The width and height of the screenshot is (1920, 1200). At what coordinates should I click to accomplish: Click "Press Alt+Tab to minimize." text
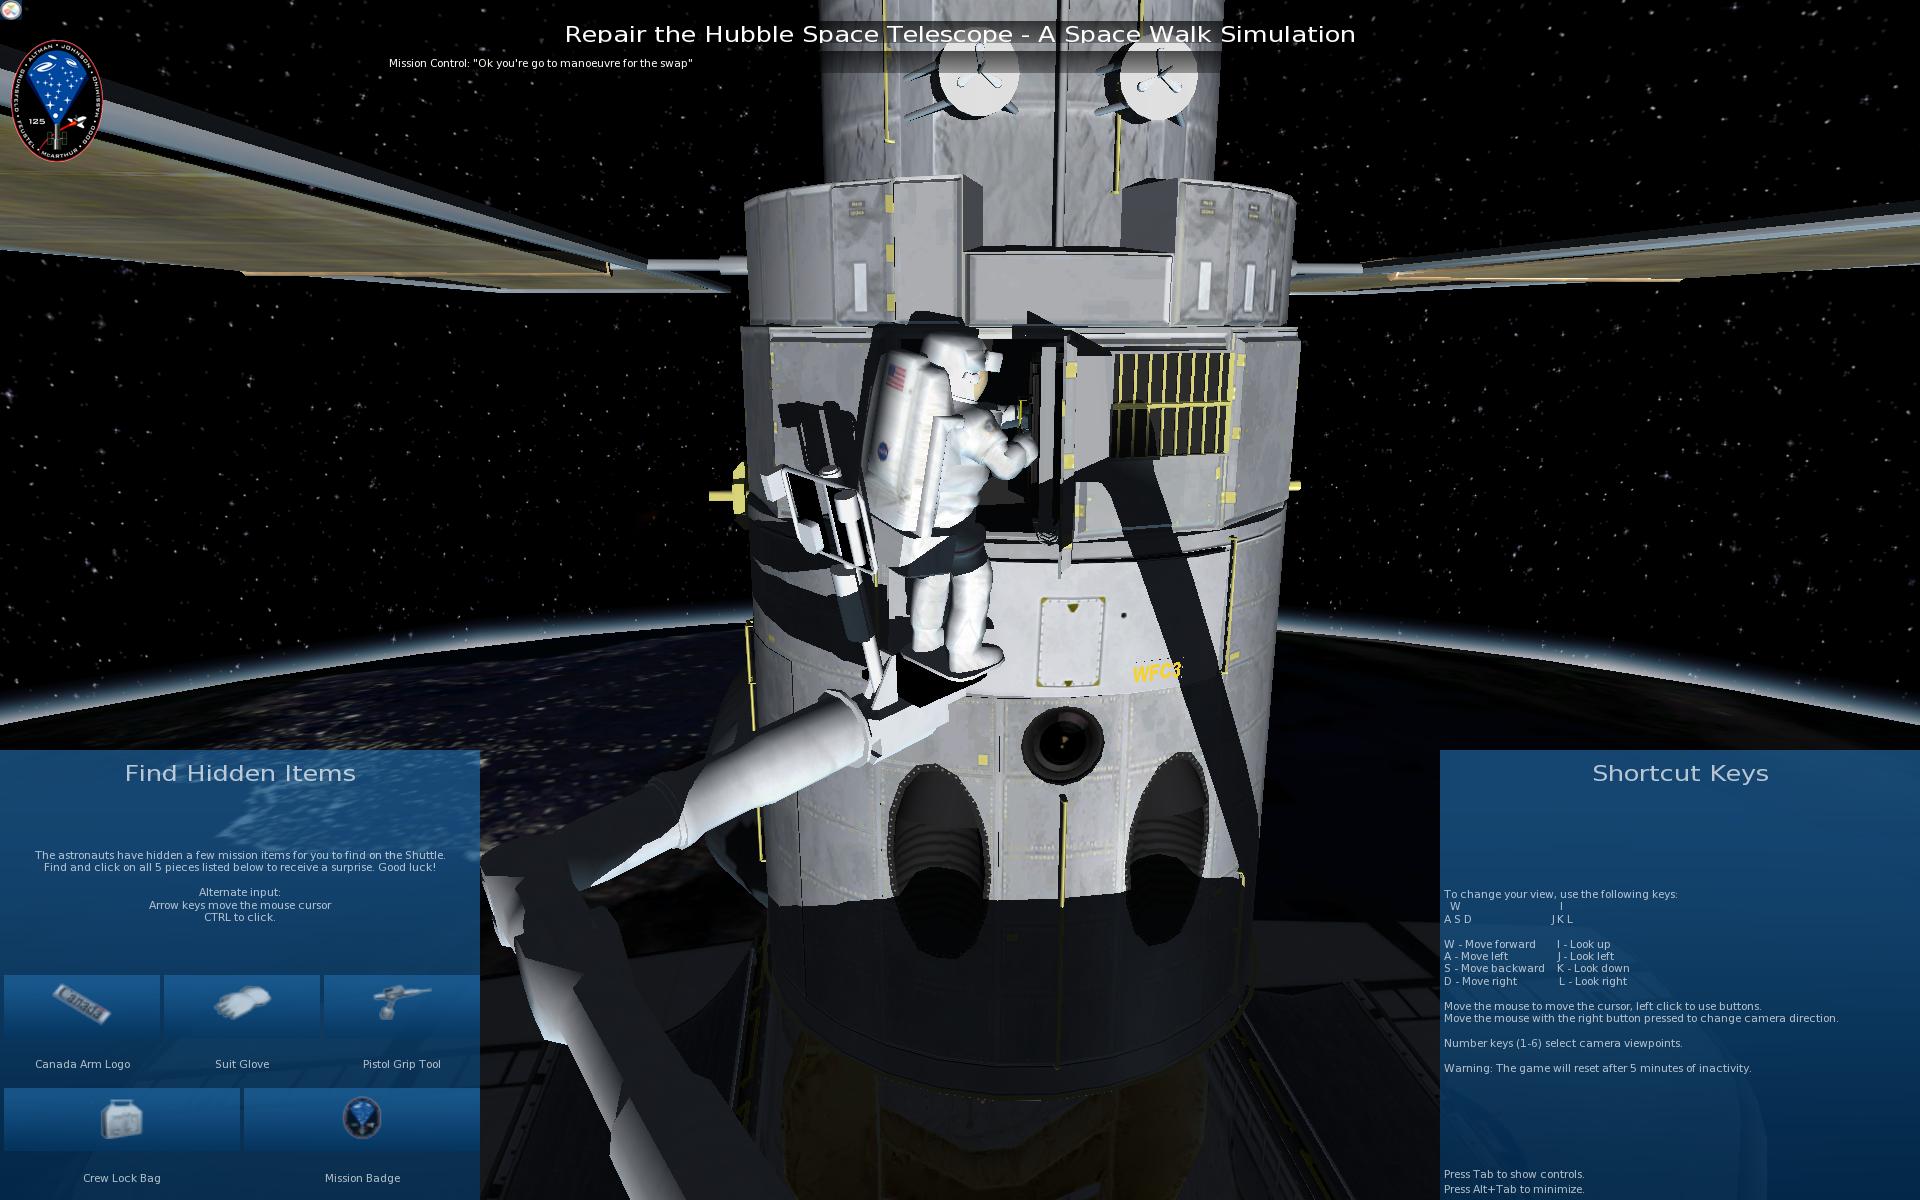pyautogui.click(x=1514, y=1189)
